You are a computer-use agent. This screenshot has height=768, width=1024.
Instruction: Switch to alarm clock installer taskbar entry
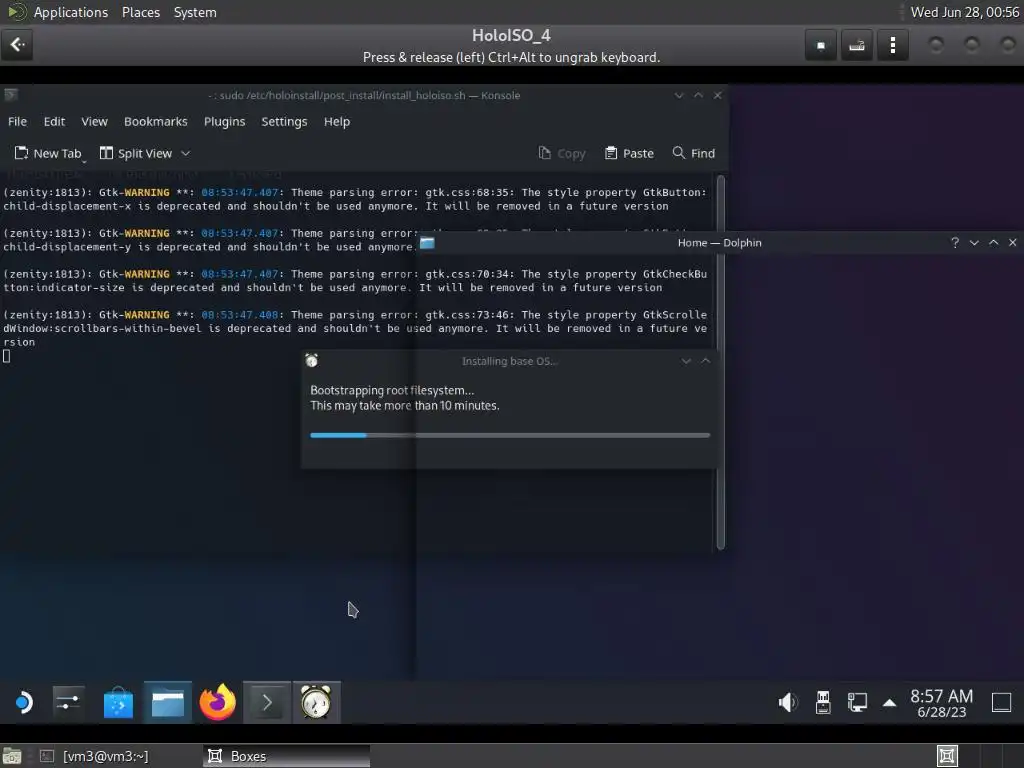pos(316,703)
